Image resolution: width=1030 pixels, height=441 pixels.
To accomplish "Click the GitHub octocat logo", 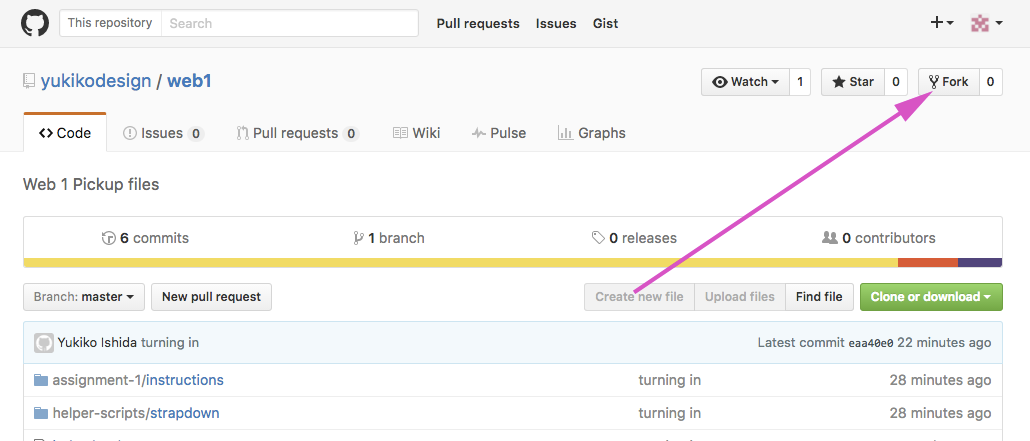I will point(35,23).
